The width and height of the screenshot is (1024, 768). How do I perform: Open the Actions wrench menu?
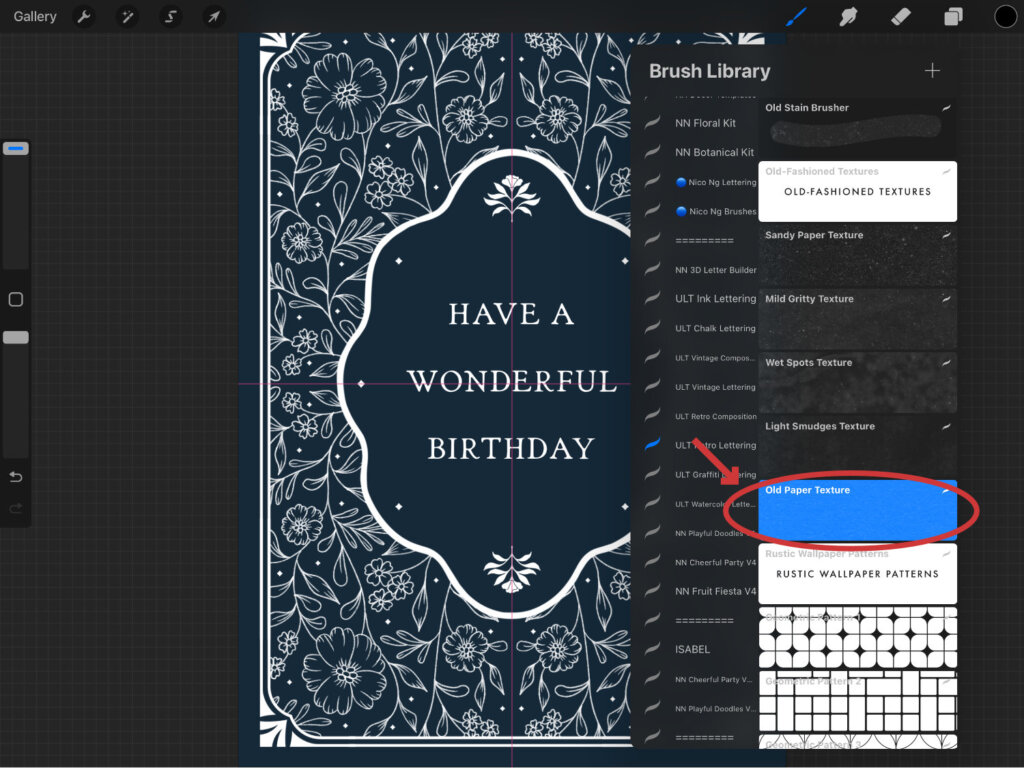(x=84, y=17)
